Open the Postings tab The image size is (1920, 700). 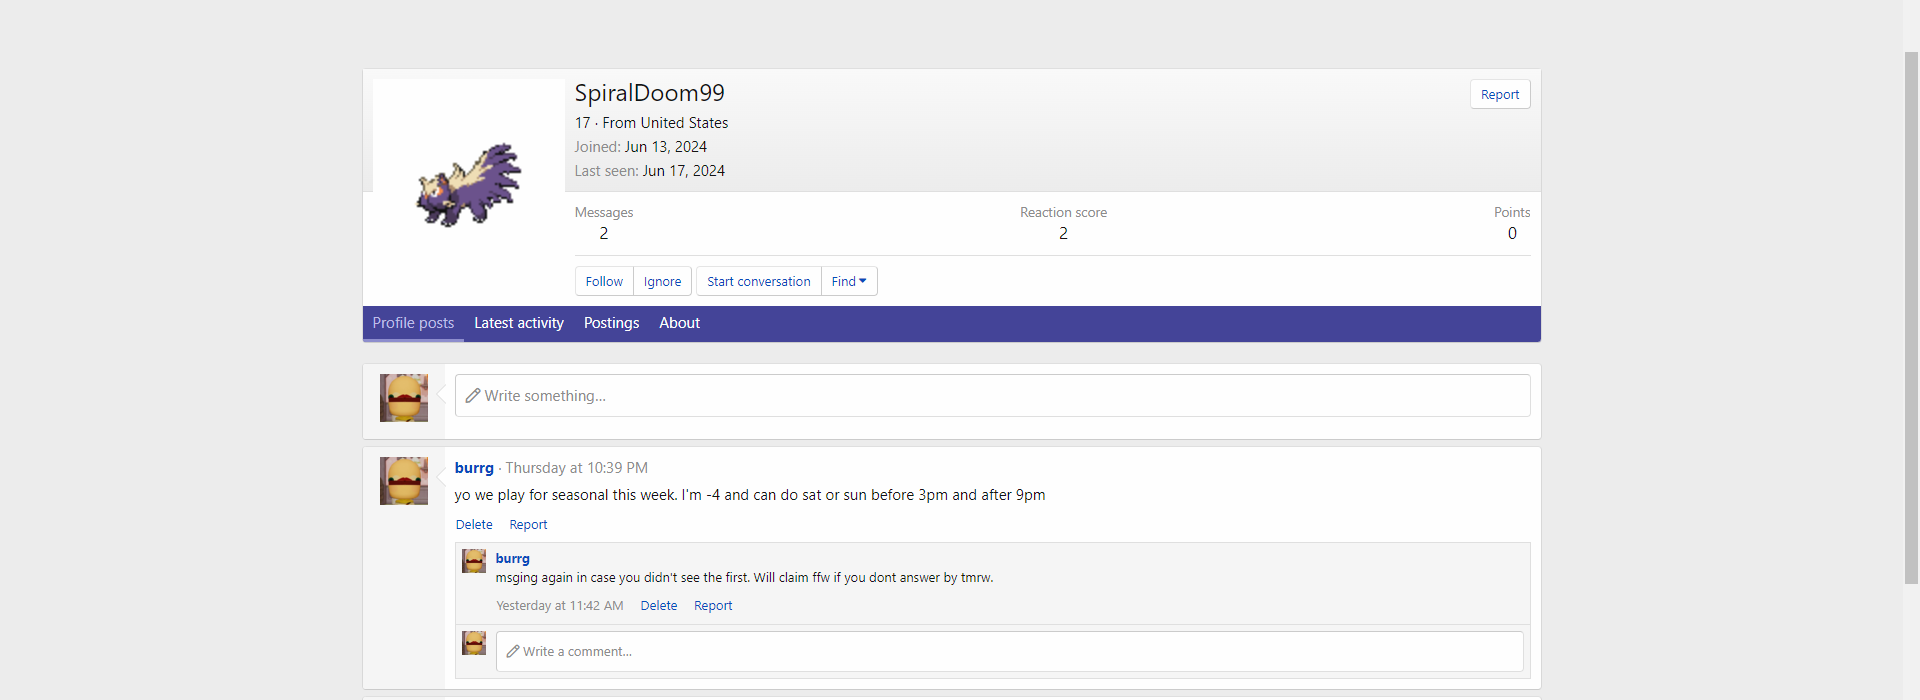[x=611, y=323]
